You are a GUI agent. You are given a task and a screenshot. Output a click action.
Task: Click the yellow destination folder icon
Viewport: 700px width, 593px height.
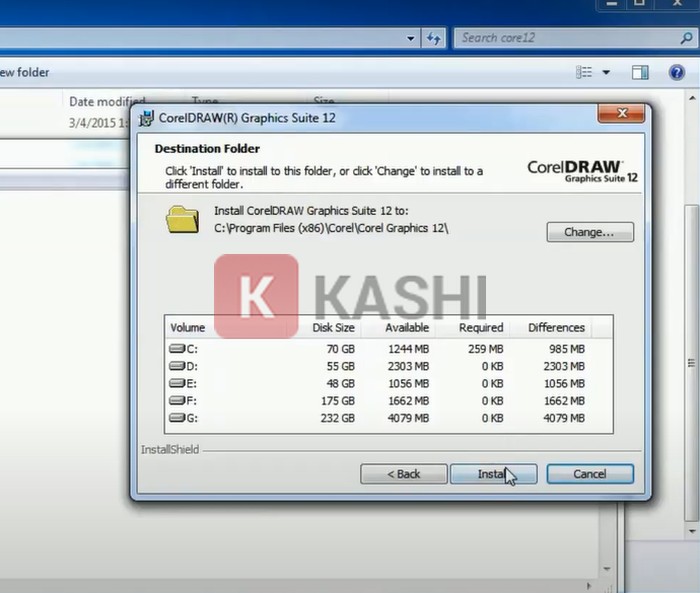pyautogui.click(x=183, y=219)
